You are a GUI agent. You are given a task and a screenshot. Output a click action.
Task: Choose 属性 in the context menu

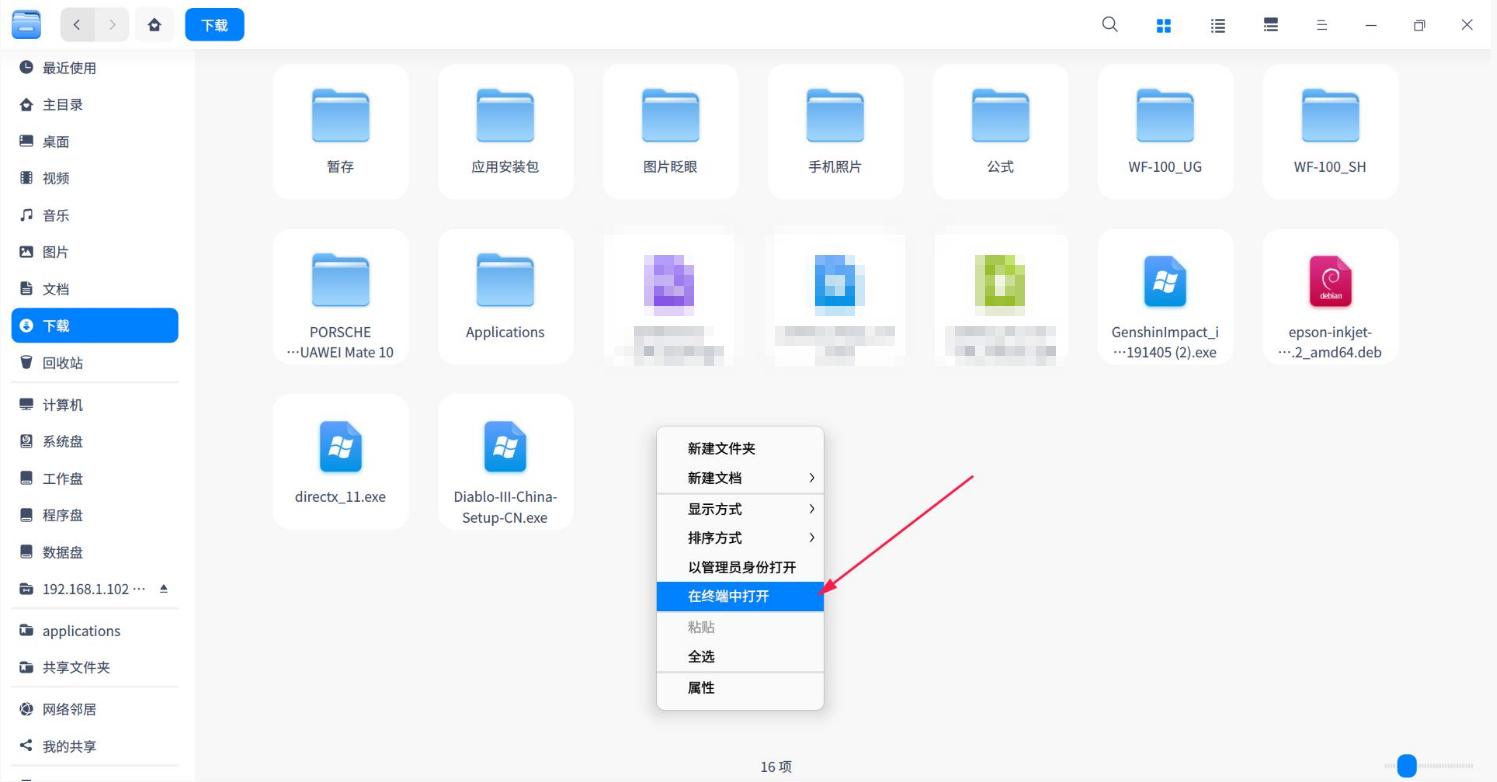[701, 688]
